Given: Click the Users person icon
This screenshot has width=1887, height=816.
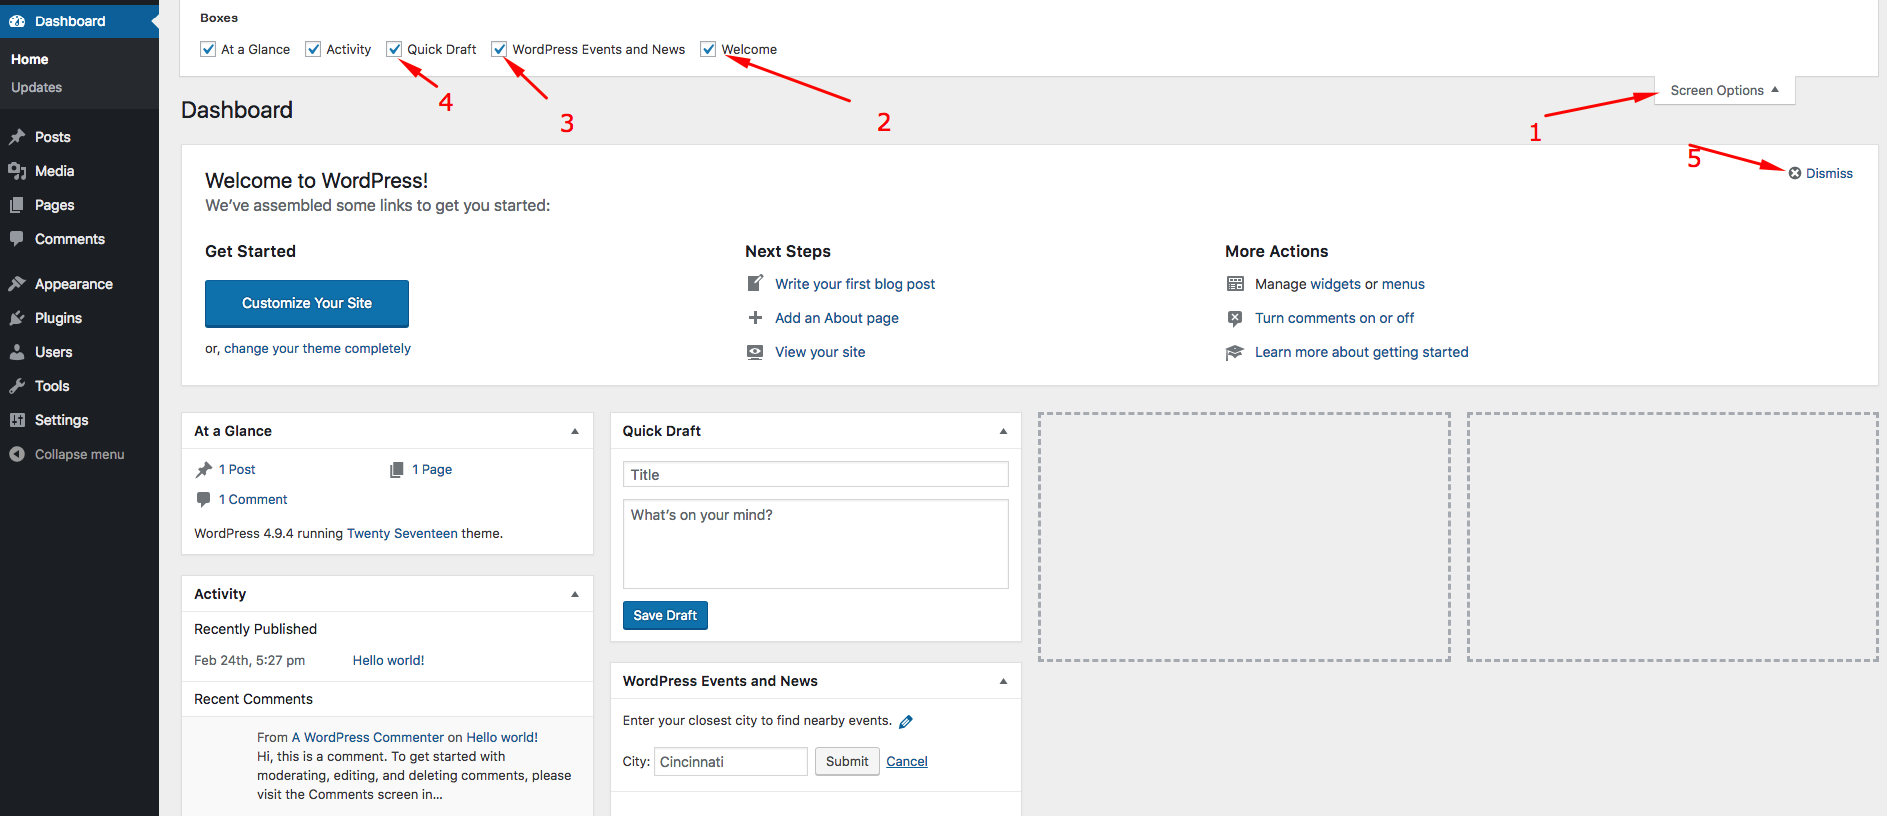Looking at the screenshot, I should pyautogui.click(x=17, y=352).
